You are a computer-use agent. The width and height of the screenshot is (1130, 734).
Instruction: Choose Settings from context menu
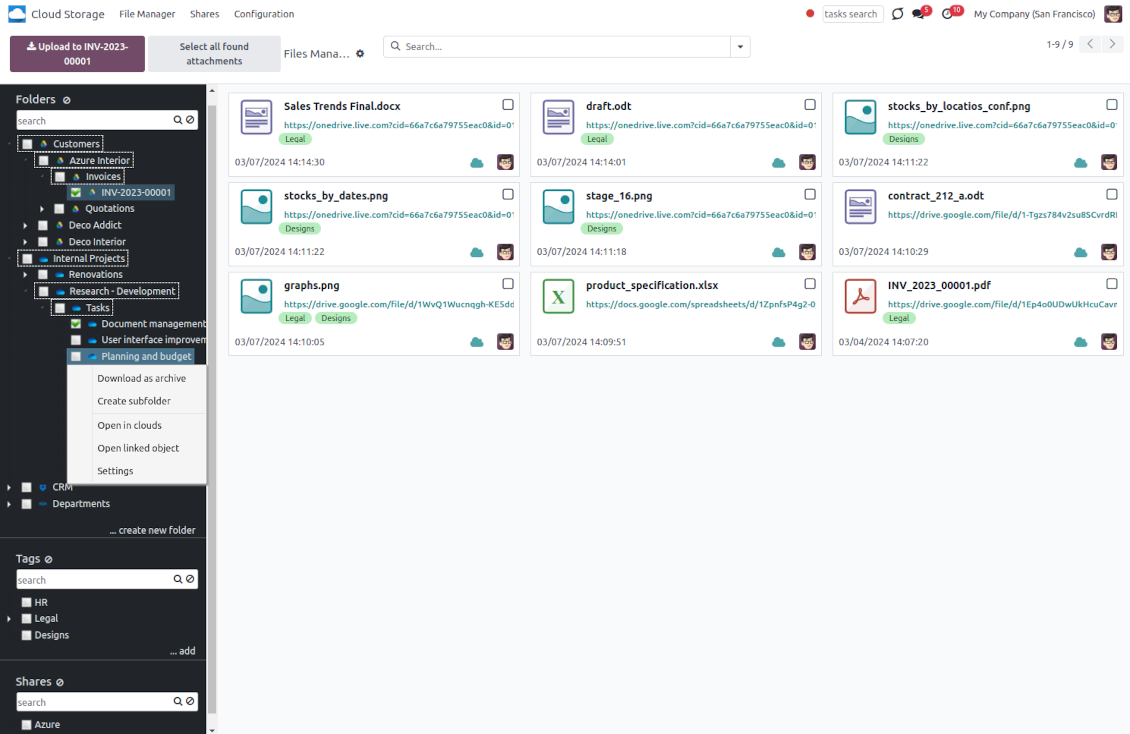[x=115, y=471]
